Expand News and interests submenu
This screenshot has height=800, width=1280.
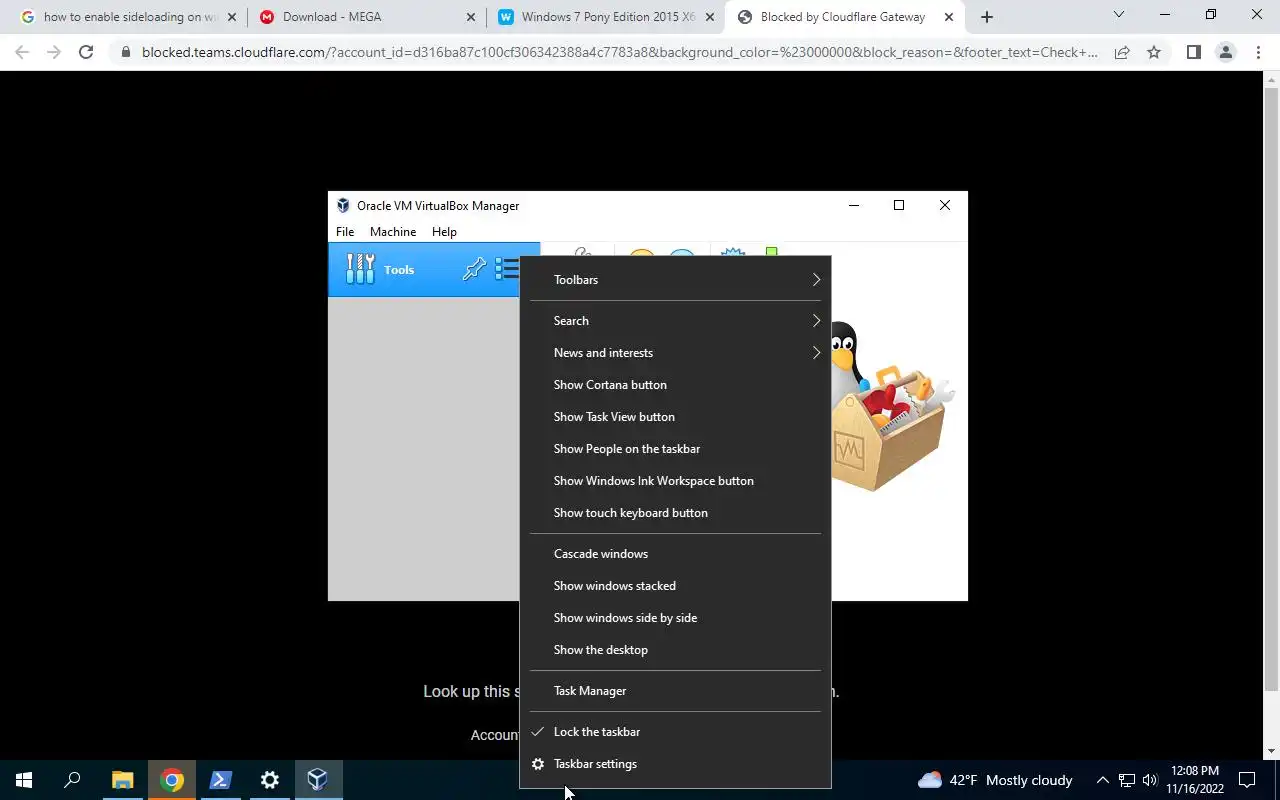(x=675, y=353)
